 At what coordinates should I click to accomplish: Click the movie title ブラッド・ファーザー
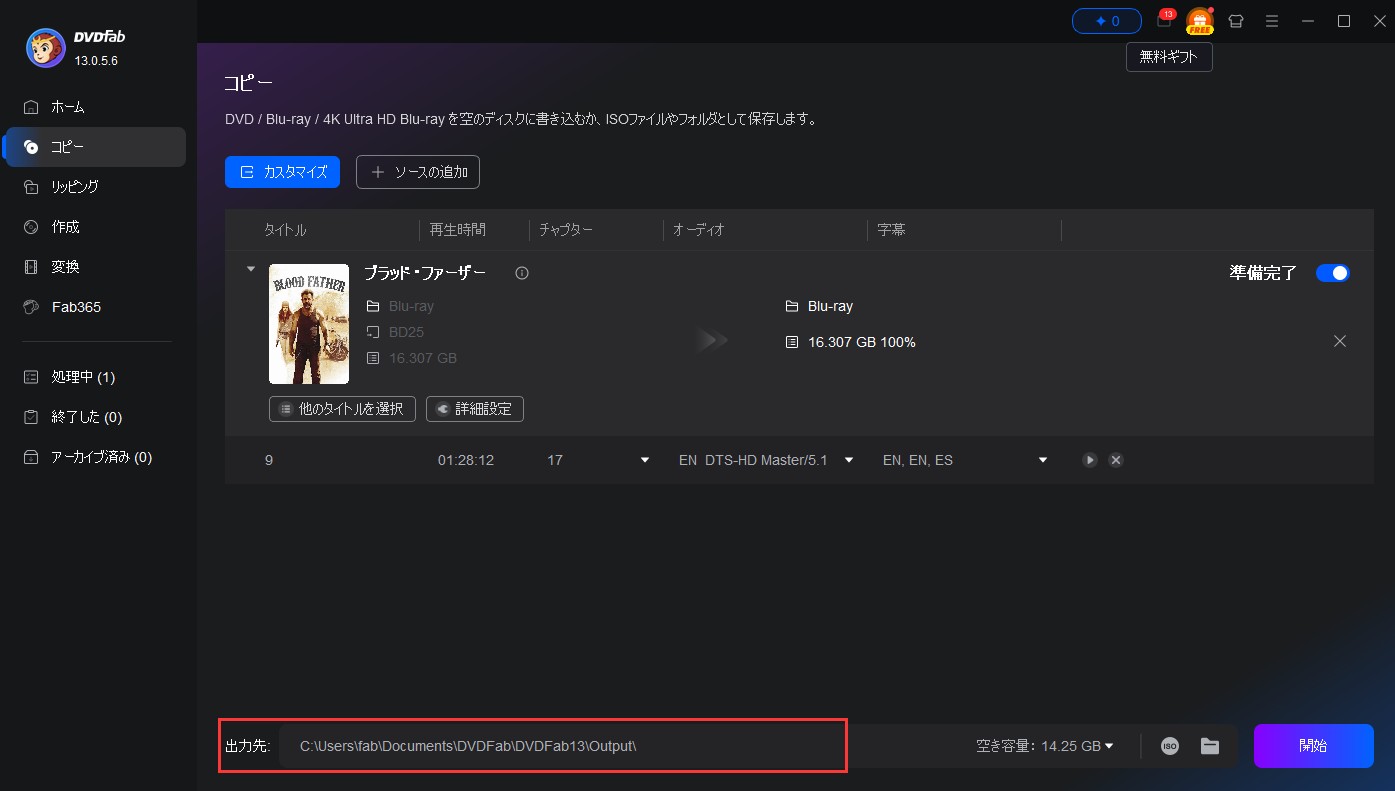(425, 273)
